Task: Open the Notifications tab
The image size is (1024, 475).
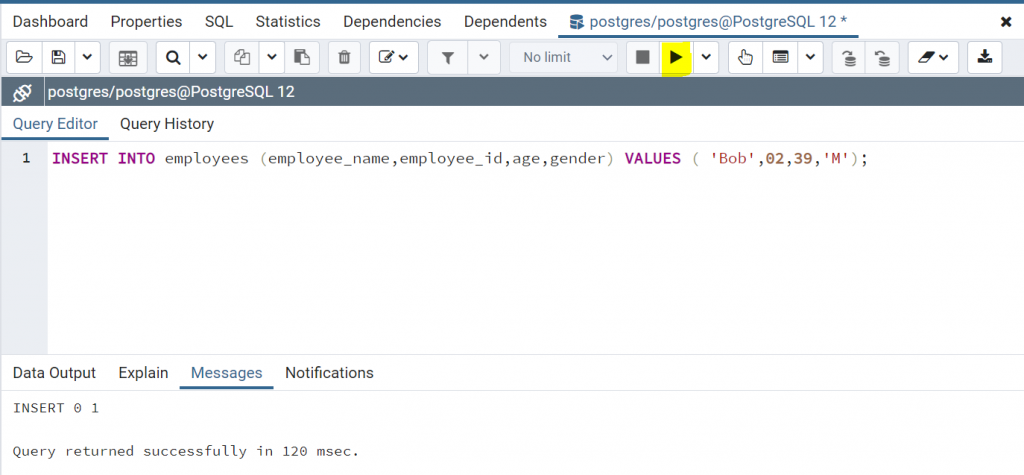Action: (329, 373)
